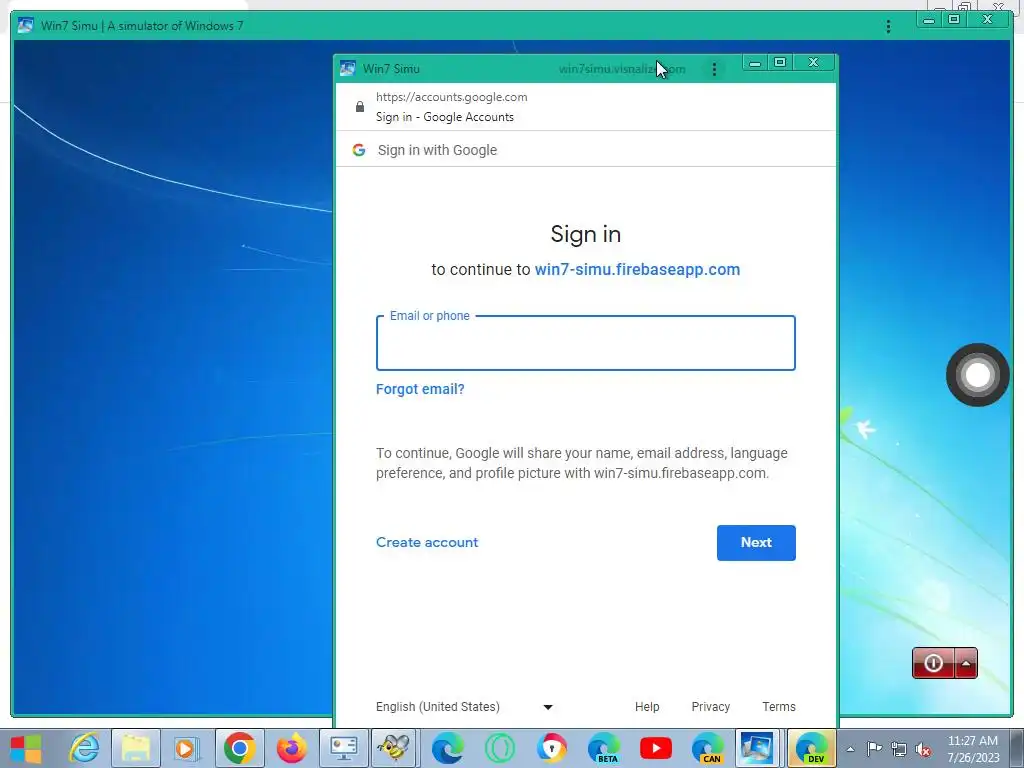Close the Google sign-in window
The height and width of the screenshot is (768, 1024).
pos(813,63)
